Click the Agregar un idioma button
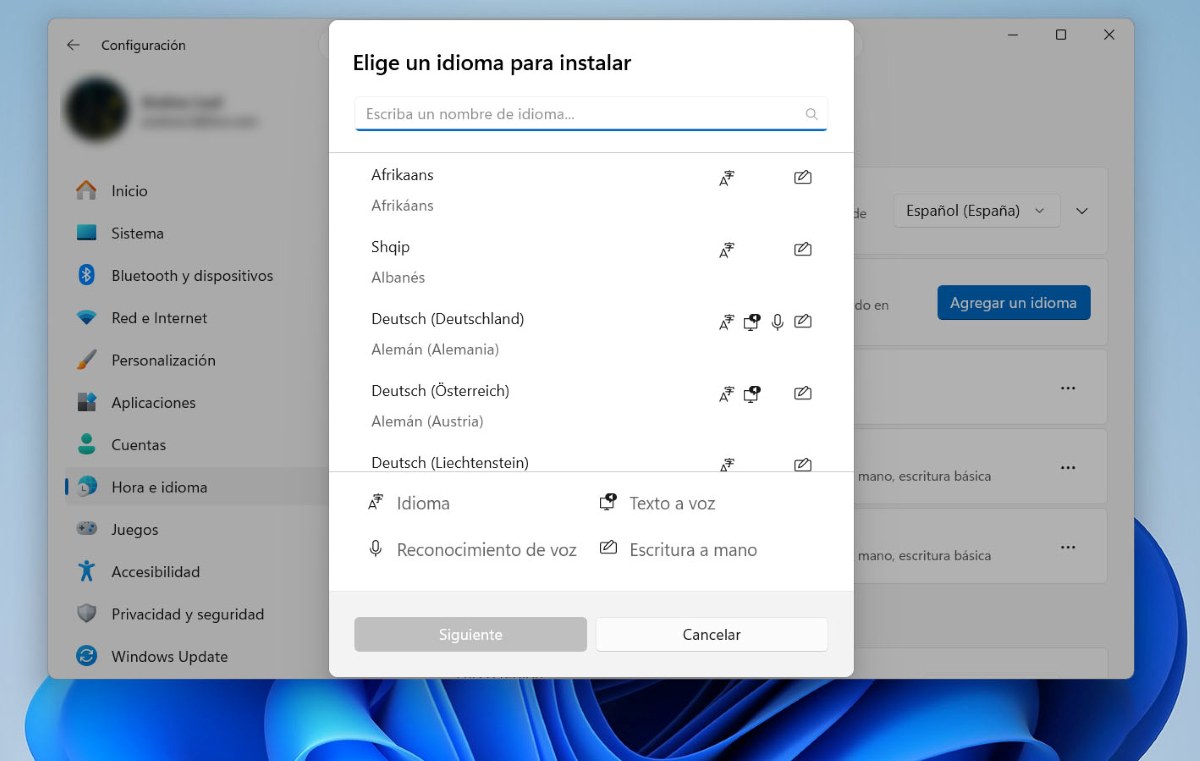Viewport: 1200px width, 761px height. (x=1013, y=302)
